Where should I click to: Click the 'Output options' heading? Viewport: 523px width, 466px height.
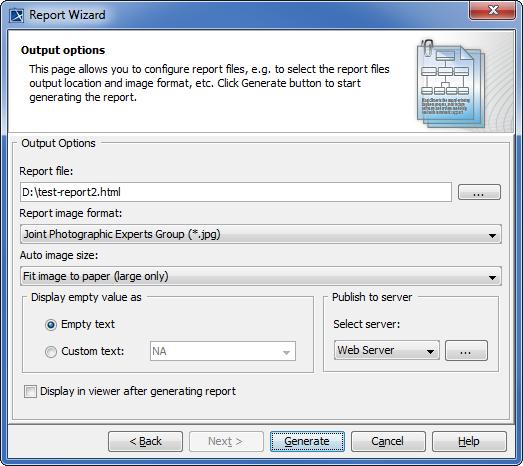63,50
